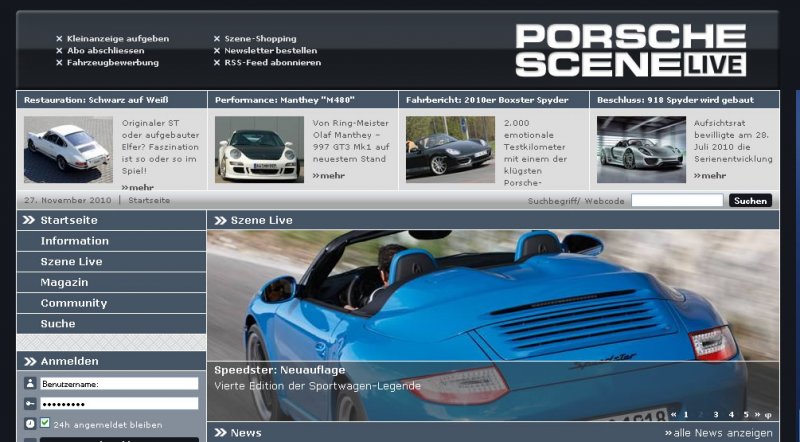
Task: Click the Kleinanzeige aufgeben link
Action: [118, 38]
